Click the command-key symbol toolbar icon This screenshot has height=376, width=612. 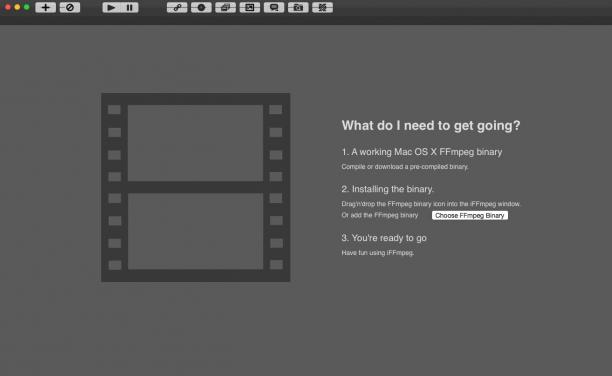click(322, 7)
